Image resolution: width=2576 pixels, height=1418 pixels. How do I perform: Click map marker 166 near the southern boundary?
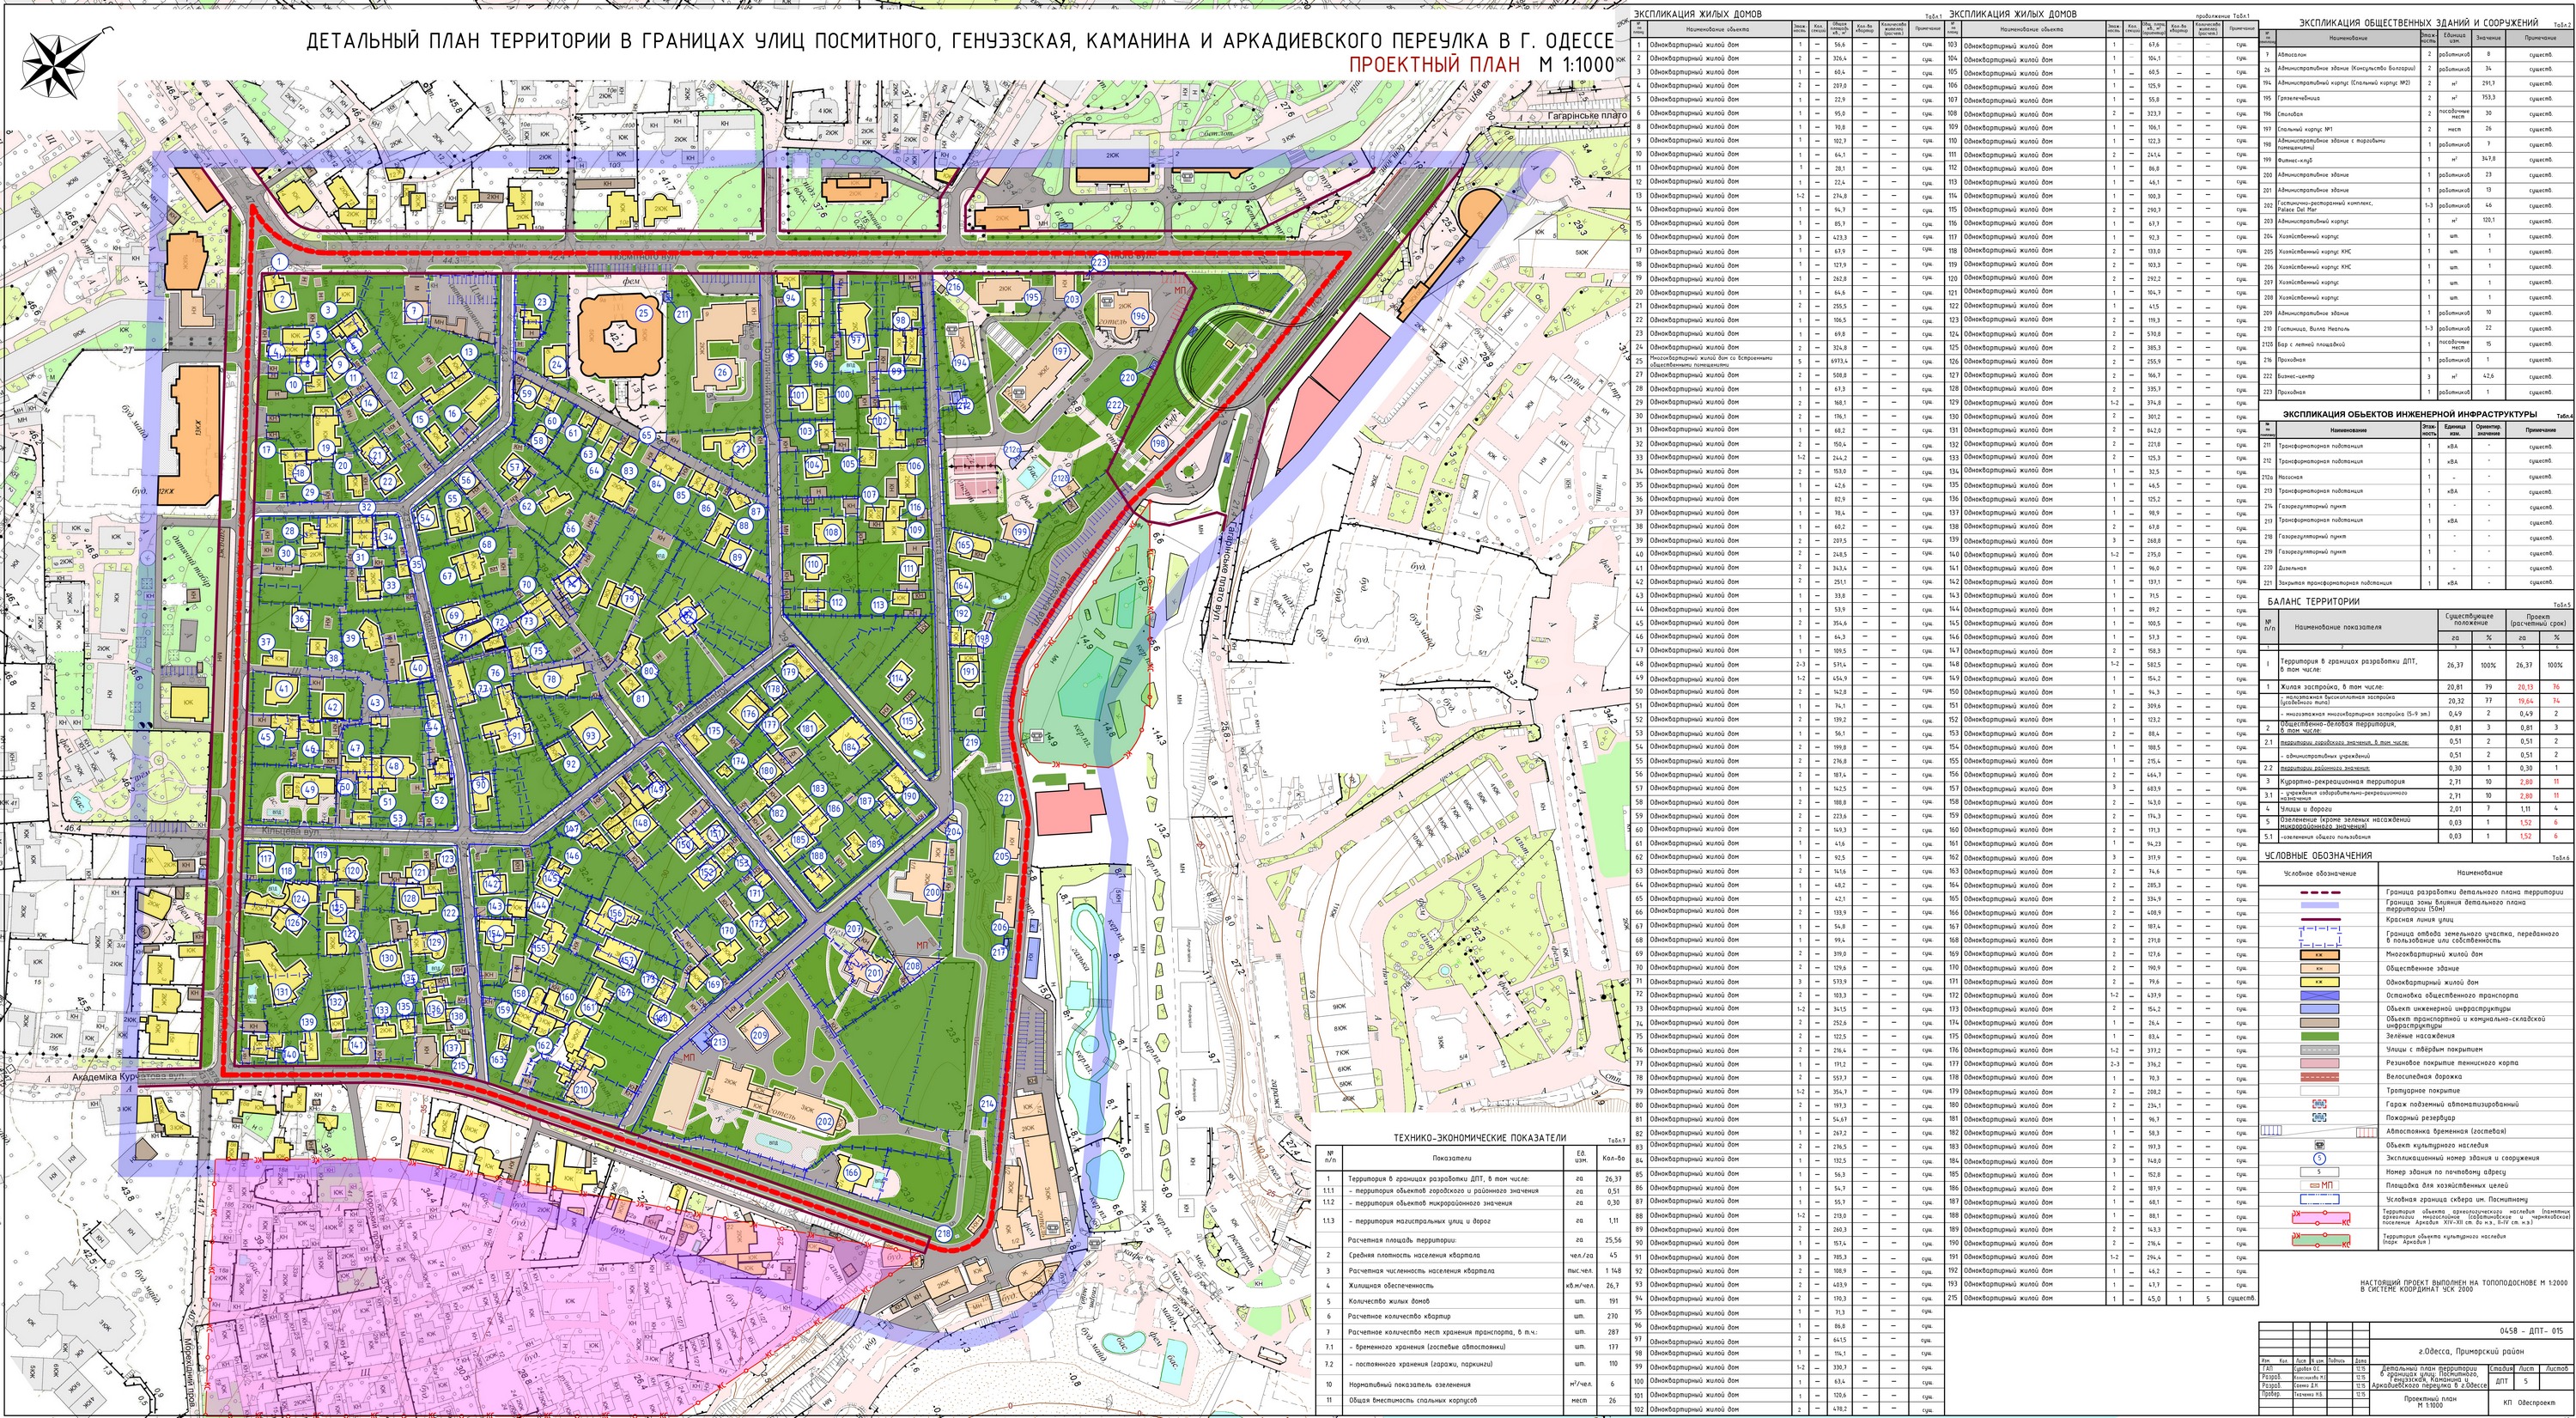click(851, 1173)
